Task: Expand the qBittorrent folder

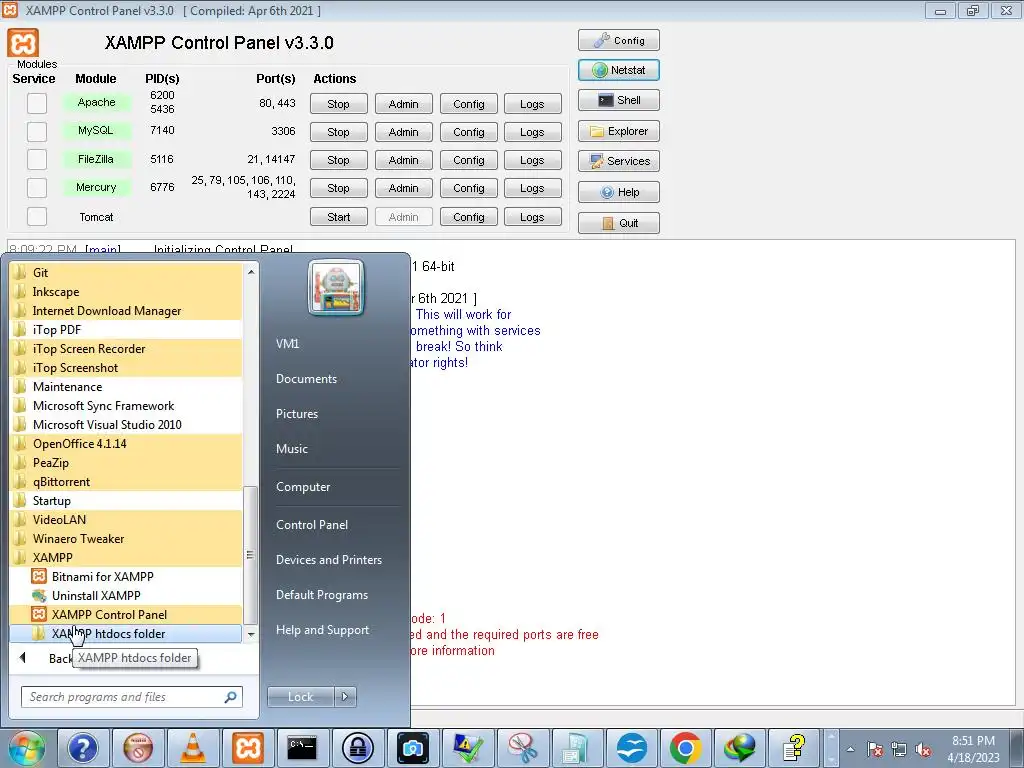Action: pos(126,482)
